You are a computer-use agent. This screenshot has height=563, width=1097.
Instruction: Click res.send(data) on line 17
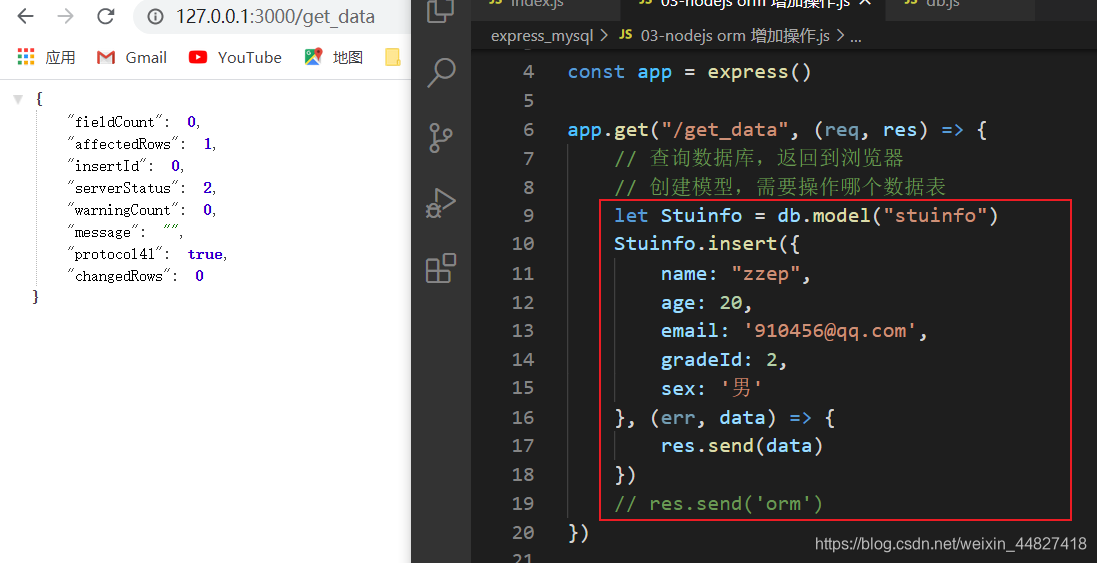coord(742,446)
